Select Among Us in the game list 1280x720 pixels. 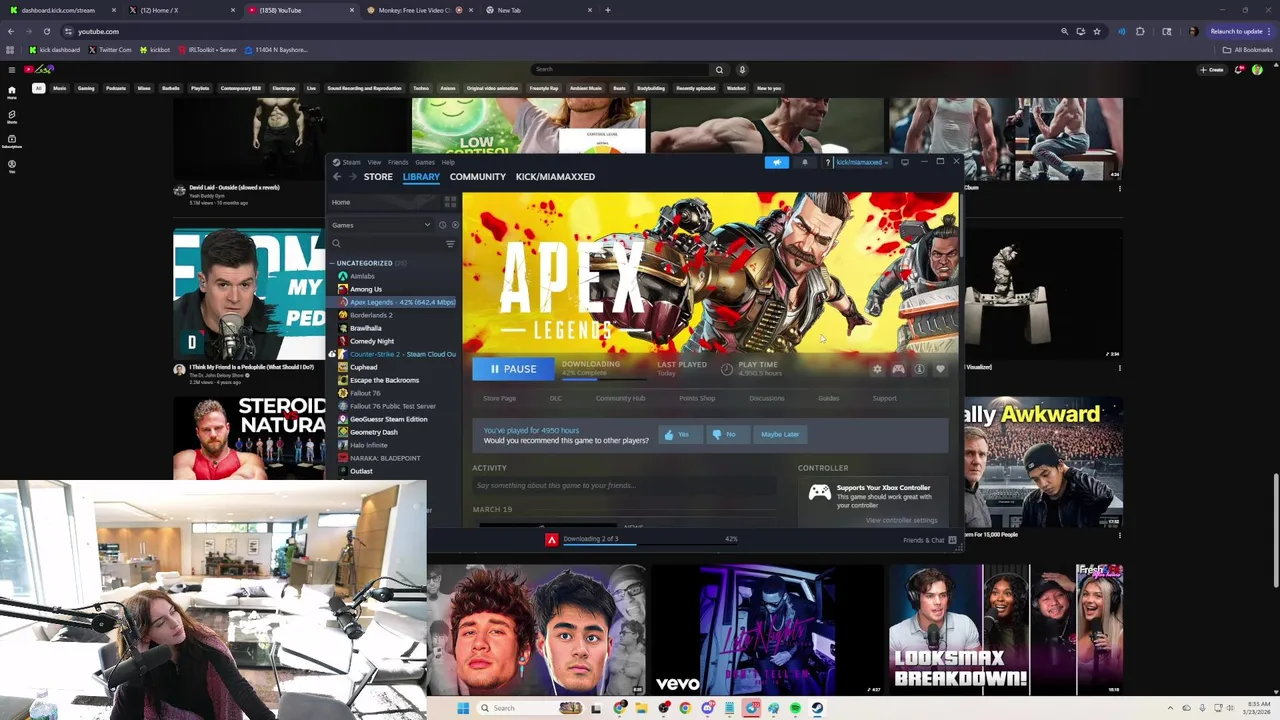pos(366,289)
